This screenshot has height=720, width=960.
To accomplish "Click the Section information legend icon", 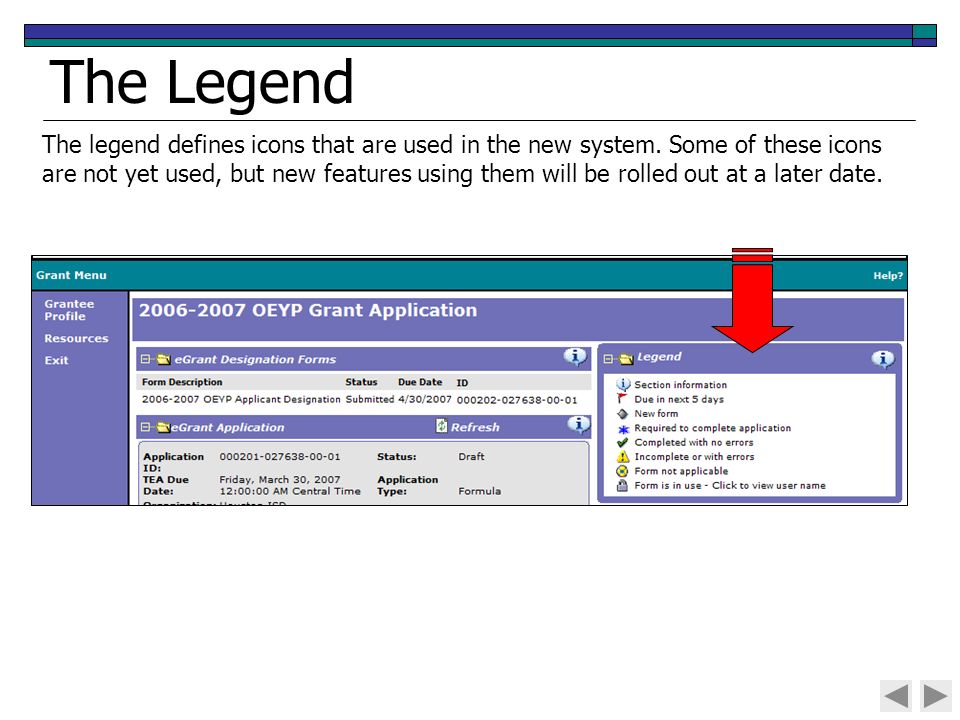I will point(623,384).
